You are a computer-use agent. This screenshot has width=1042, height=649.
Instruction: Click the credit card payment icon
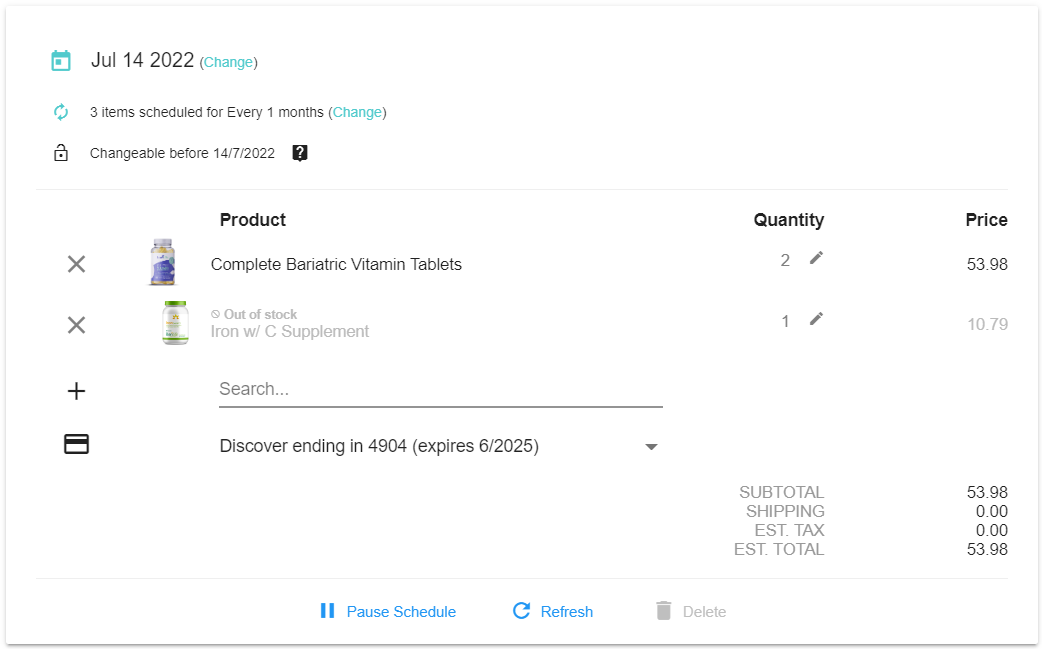pyautogui.click(x=76, y=445)
